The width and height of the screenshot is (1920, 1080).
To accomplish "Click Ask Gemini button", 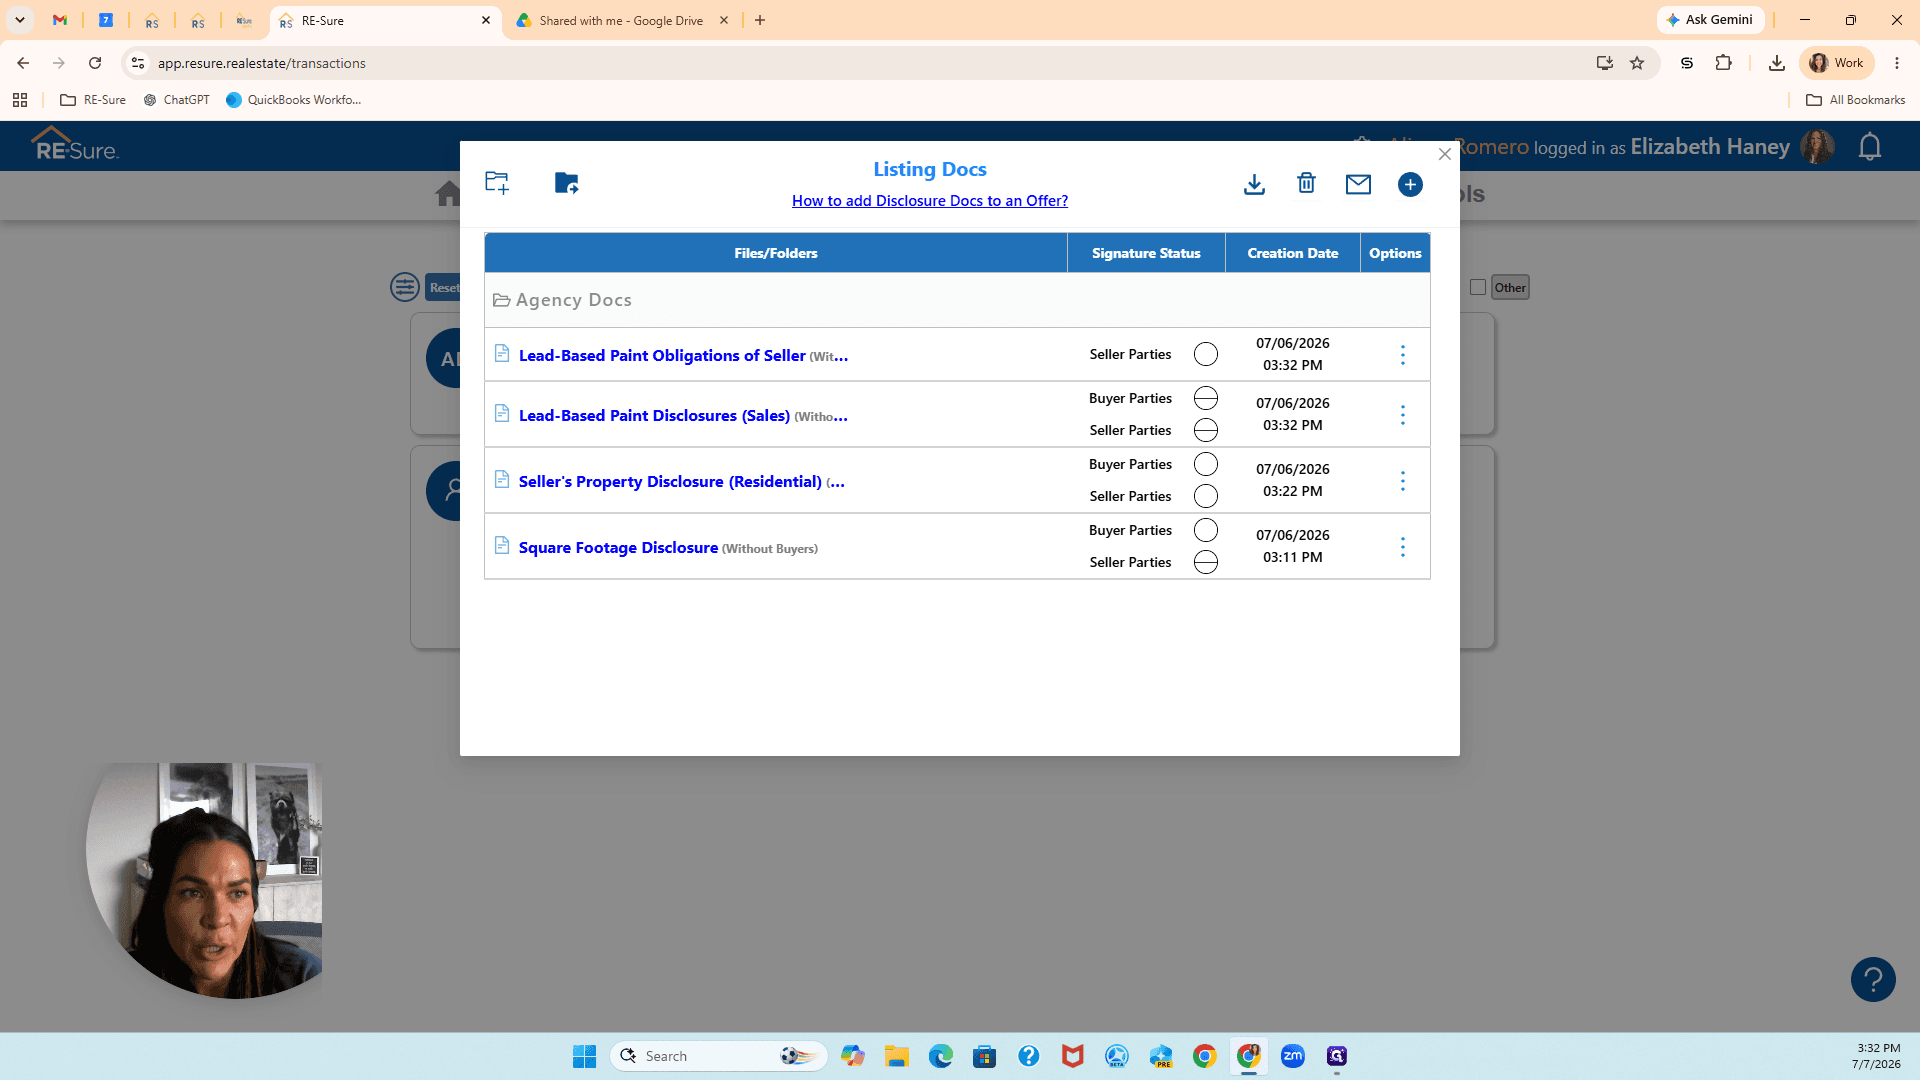I will (1710, 20).
